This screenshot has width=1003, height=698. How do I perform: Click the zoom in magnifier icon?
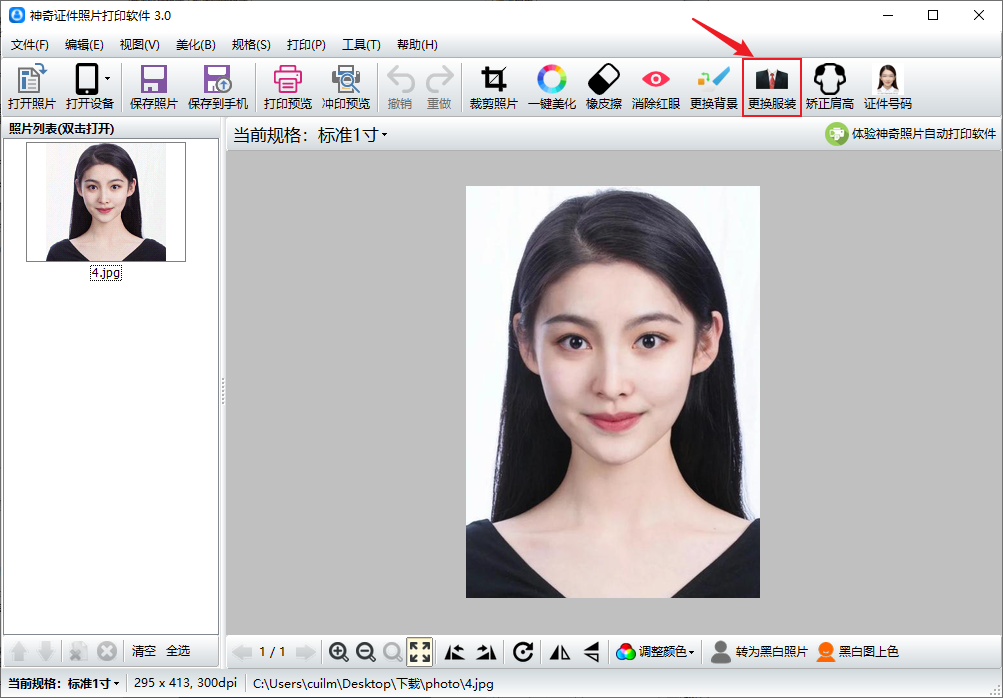(x=339, y=652)
